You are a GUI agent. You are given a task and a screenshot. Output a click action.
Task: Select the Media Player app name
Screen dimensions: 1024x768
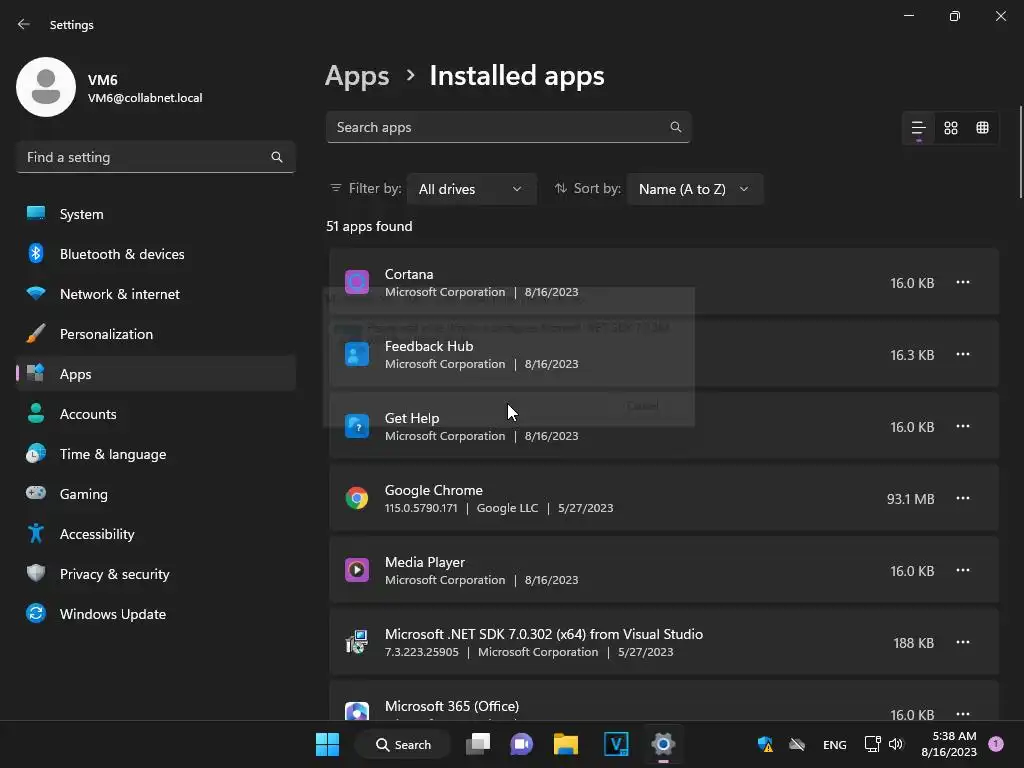424,562
